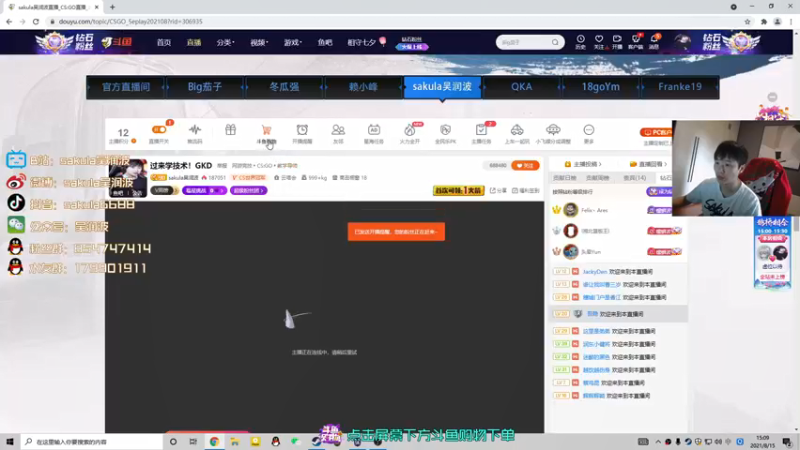Expand the 视频 navigation dropdown
Screen dimensions: 800x450
click(x=259, y=42)
